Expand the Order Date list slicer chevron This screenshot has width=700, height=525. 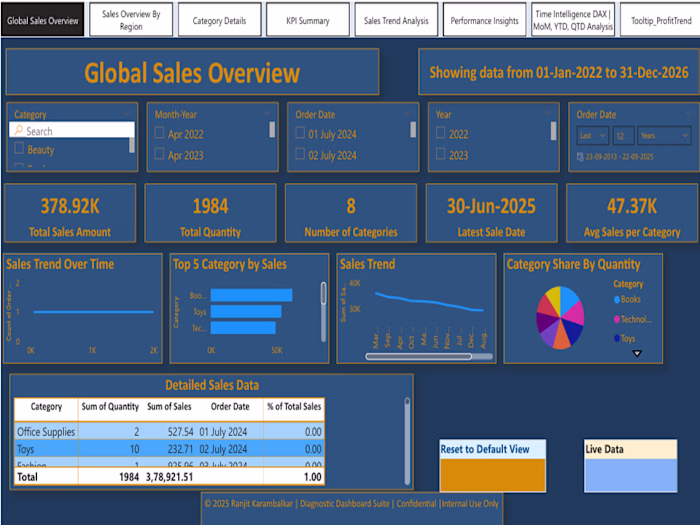pyautogui.click(x=408, y=114)
